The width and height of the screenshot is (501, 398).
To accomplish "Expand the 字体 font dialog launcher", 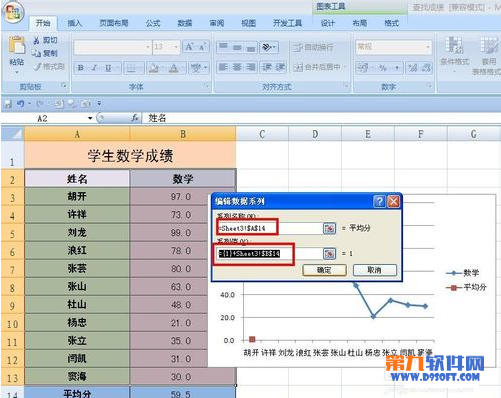I will pos(206,86).
